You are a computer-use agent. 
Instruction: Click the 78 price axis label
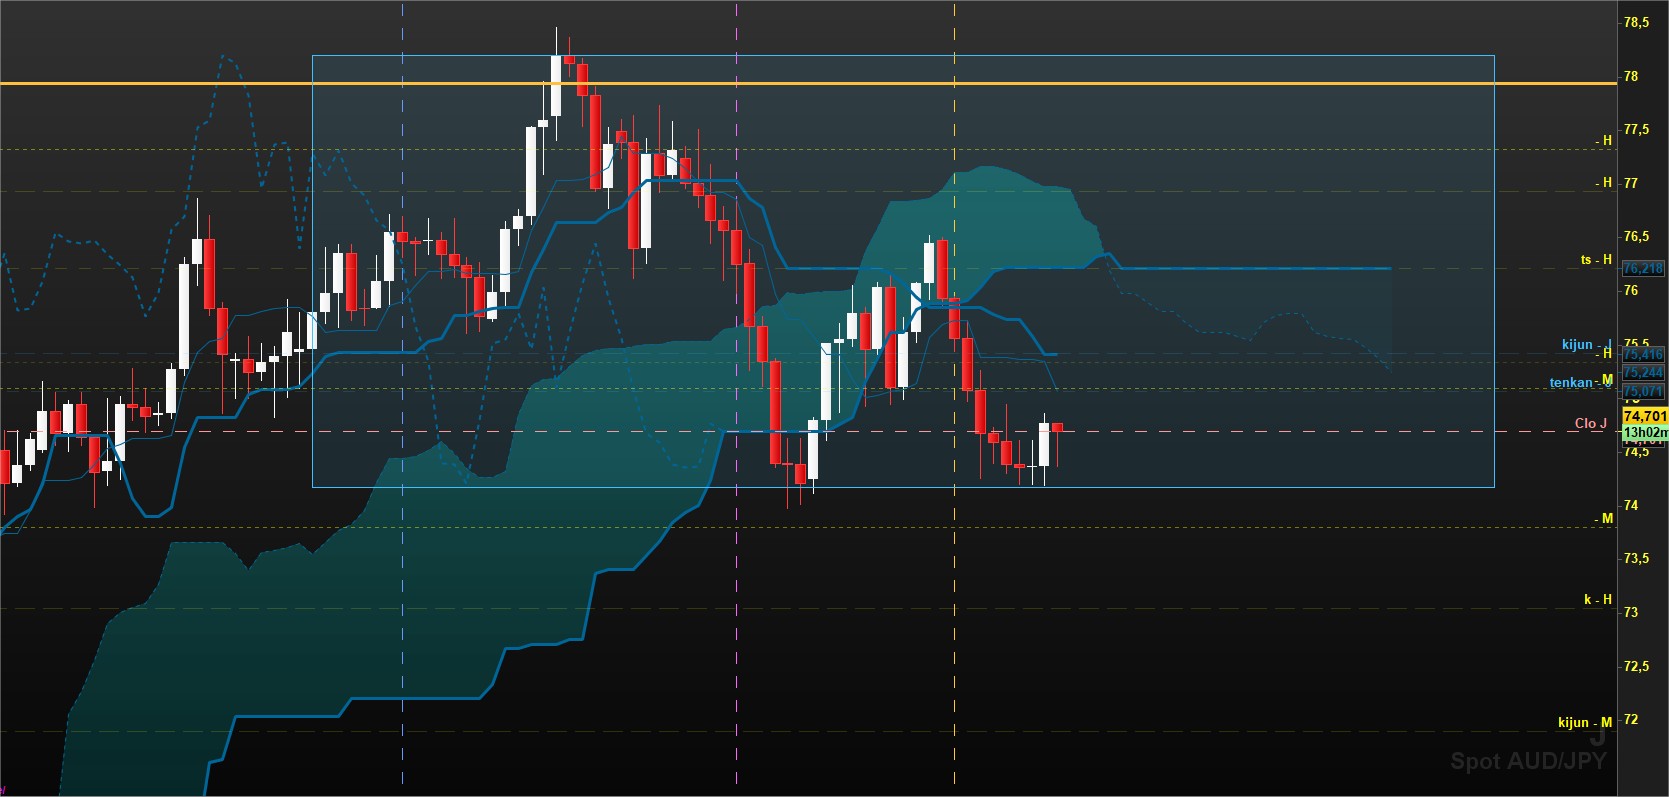[x=1631, y=76]
